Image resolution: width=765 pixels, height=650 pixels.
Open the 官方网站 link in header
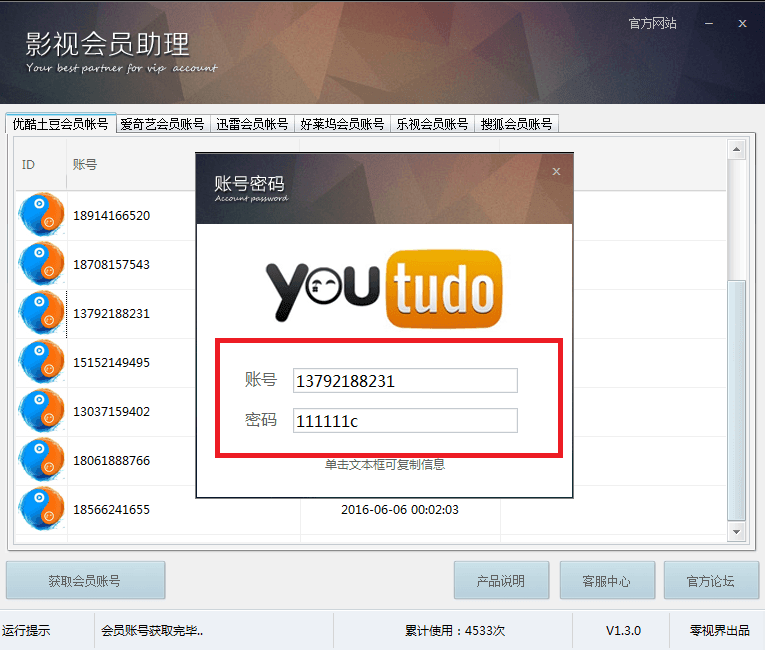coord(652,23)
